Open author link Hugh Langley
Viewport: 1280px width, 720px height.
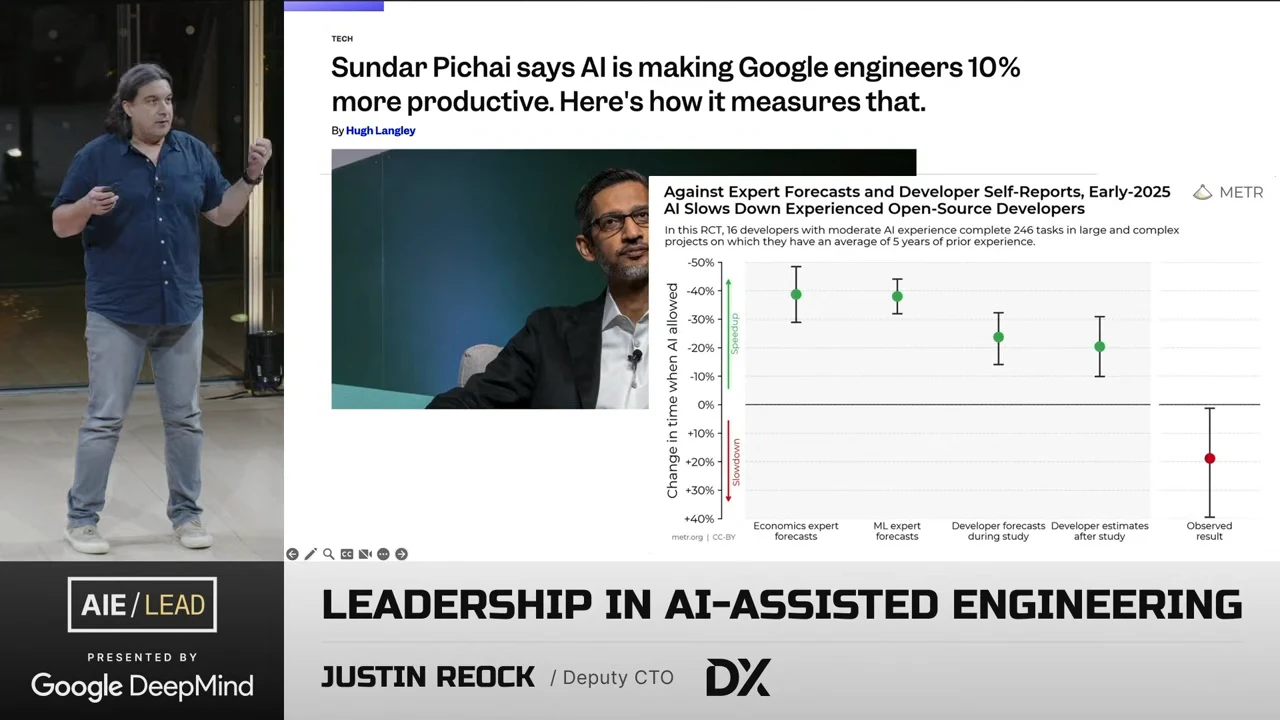381,131
